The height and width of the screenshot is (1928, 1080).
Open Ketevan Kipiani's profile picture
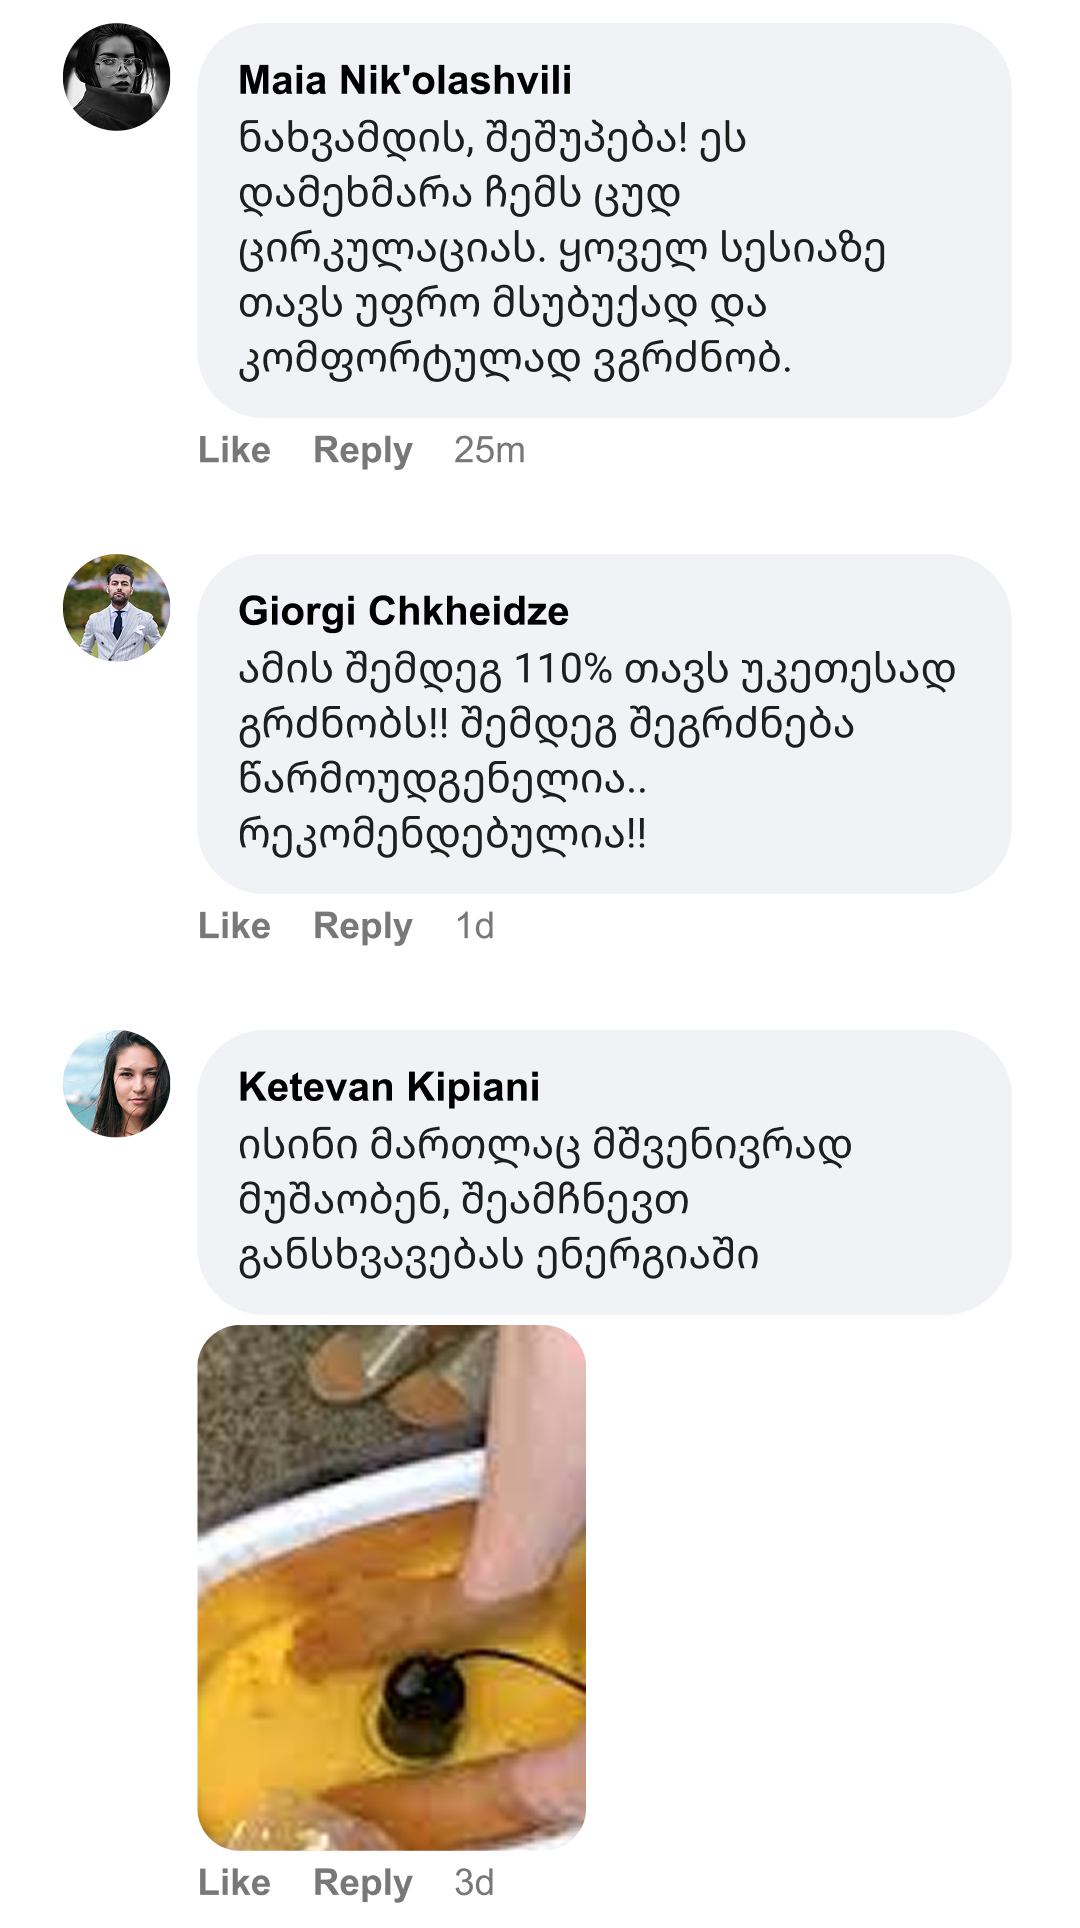tap(116, 1083)
